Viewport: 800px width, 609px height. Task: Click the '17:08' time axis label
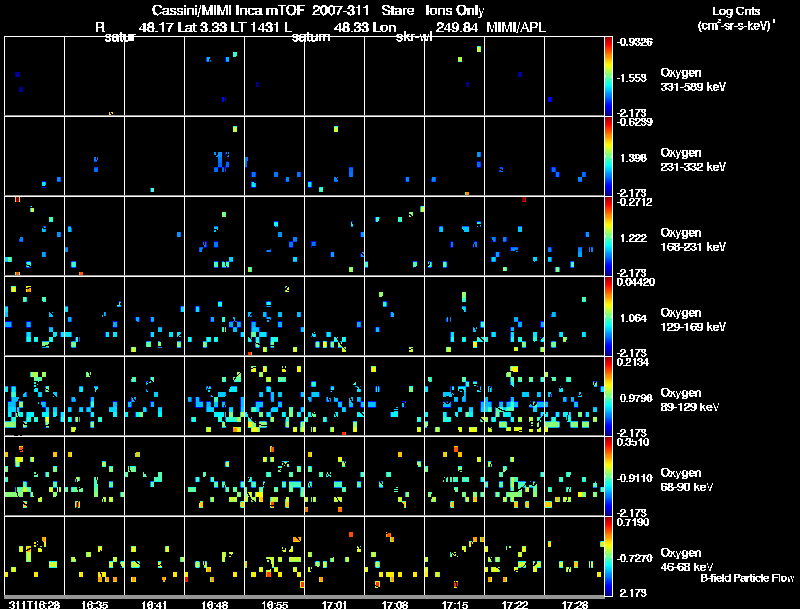(x=394, y=604)
